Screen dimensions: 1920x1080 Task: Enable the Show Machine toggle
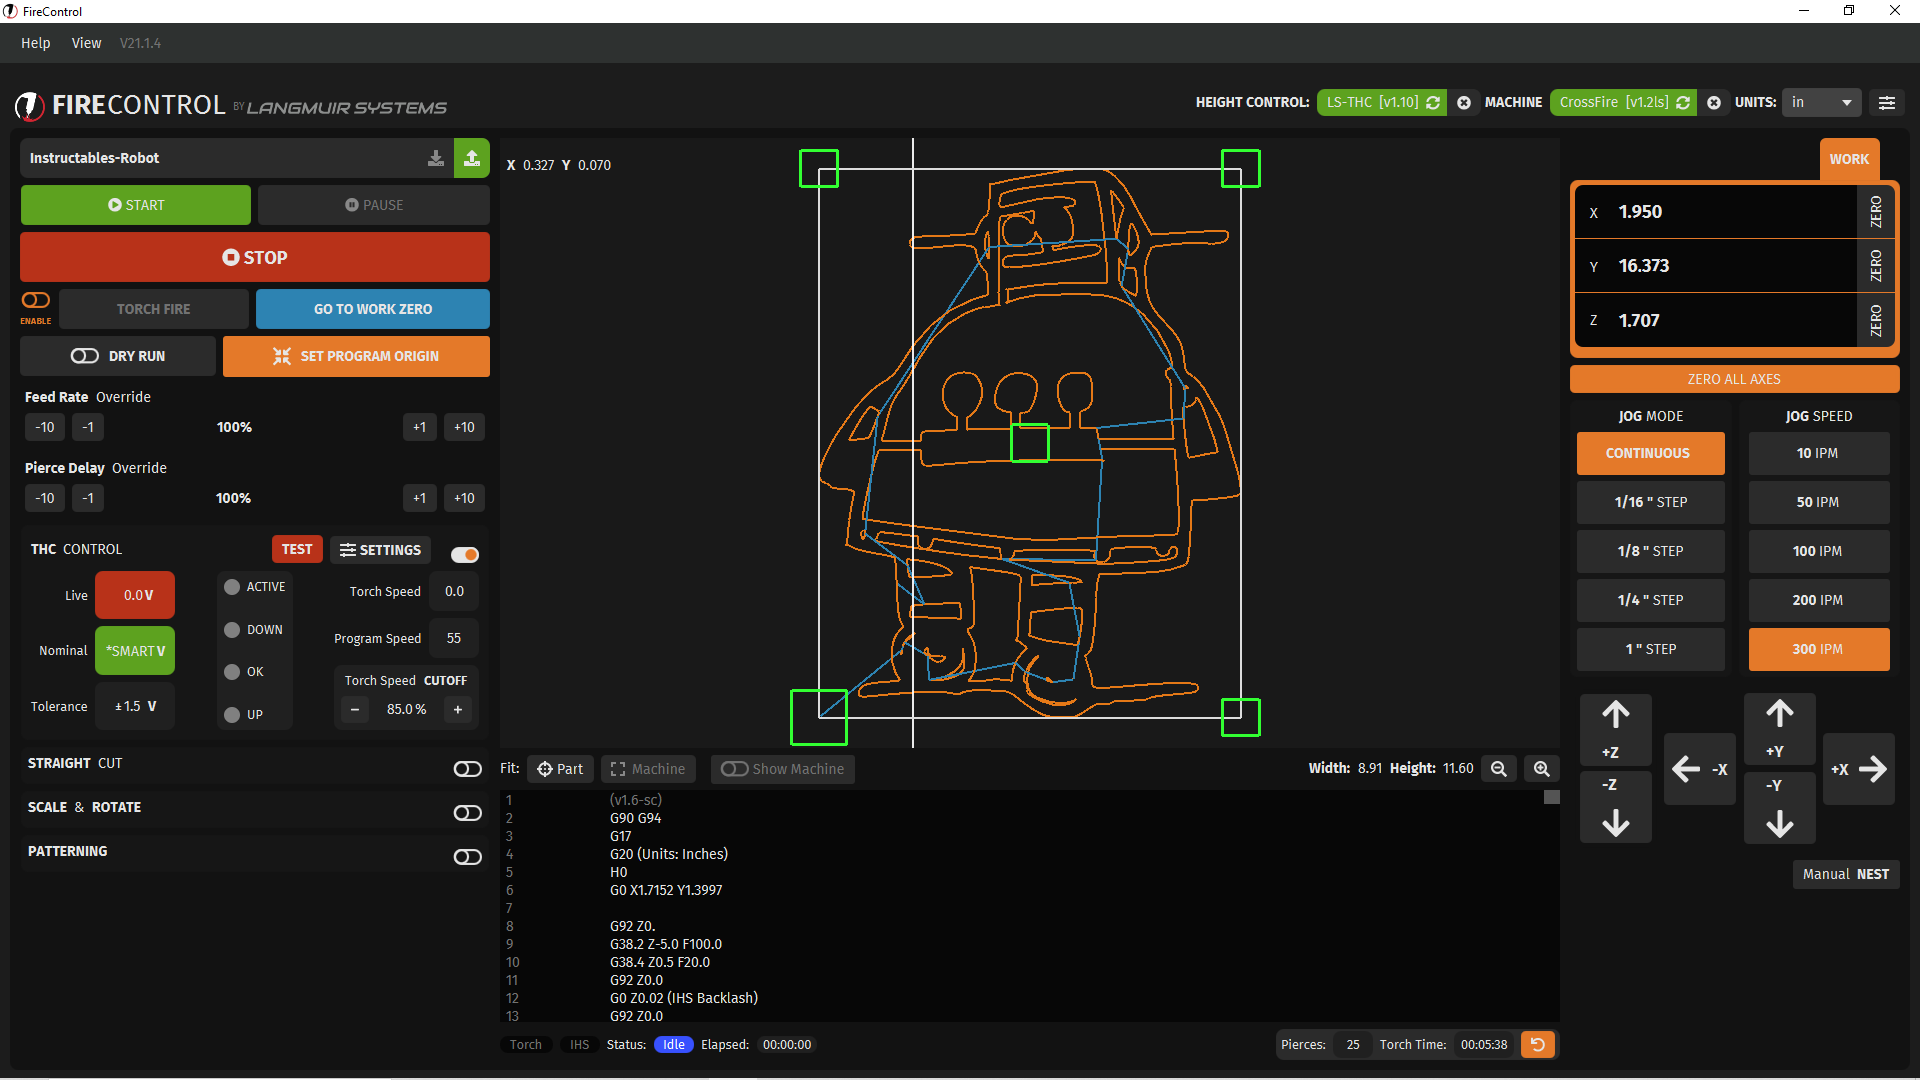point(735,769)
